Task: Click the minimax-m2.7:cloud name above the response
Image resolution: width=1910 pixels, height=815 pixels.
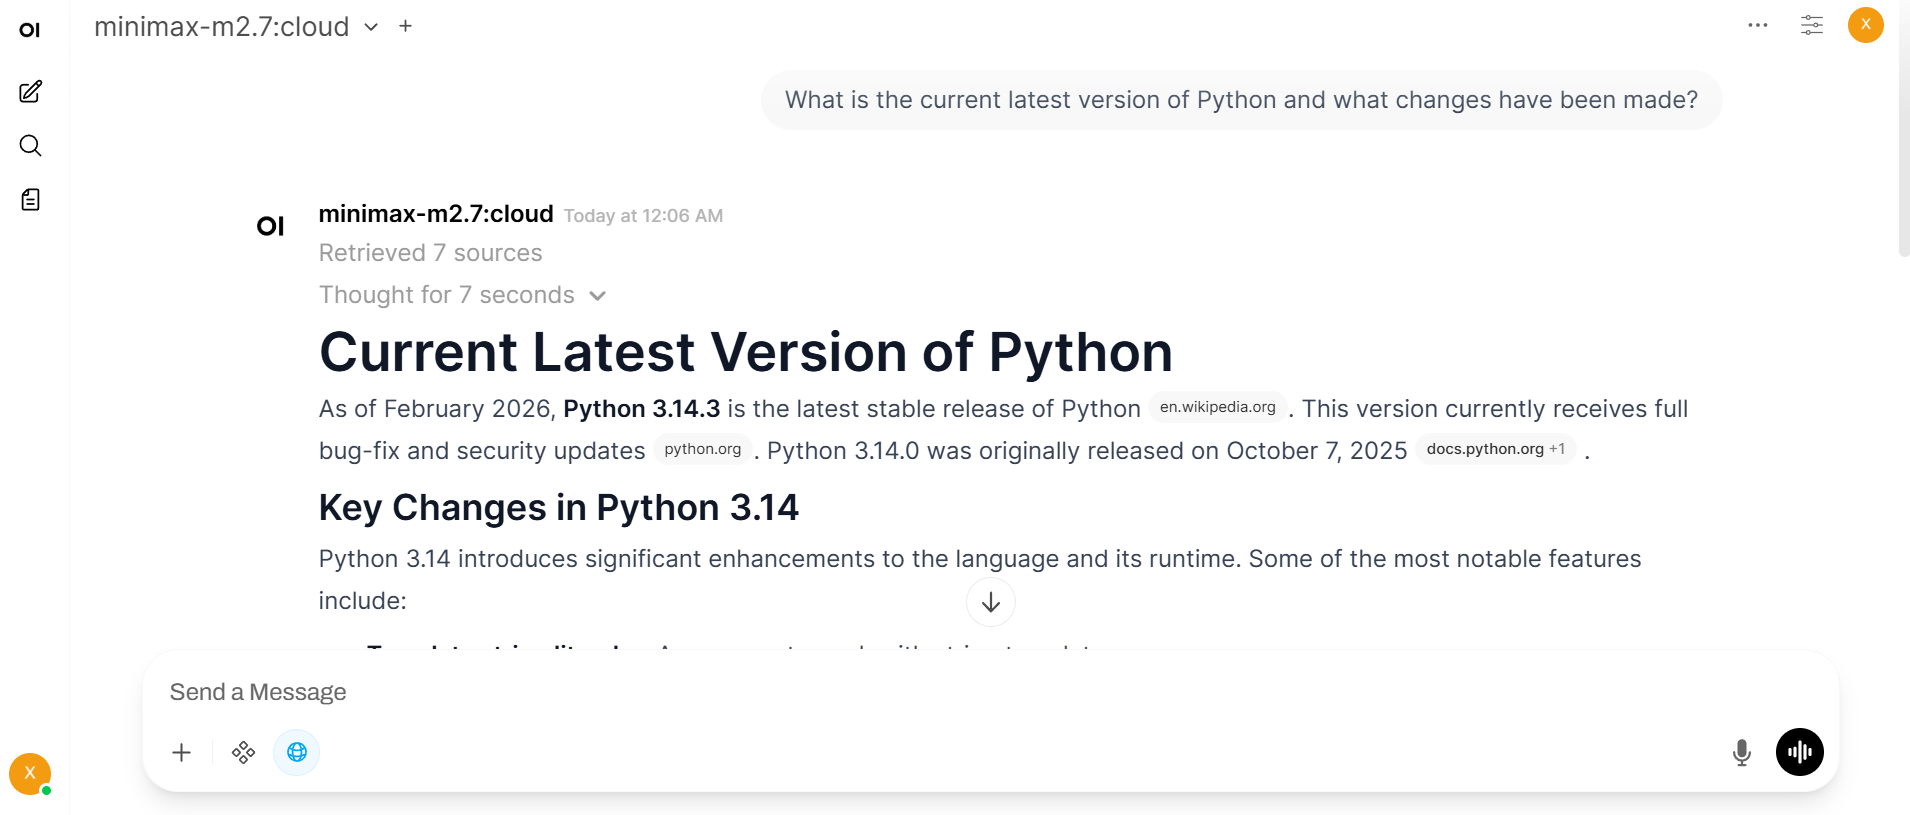Action: [x=436, y=214]
